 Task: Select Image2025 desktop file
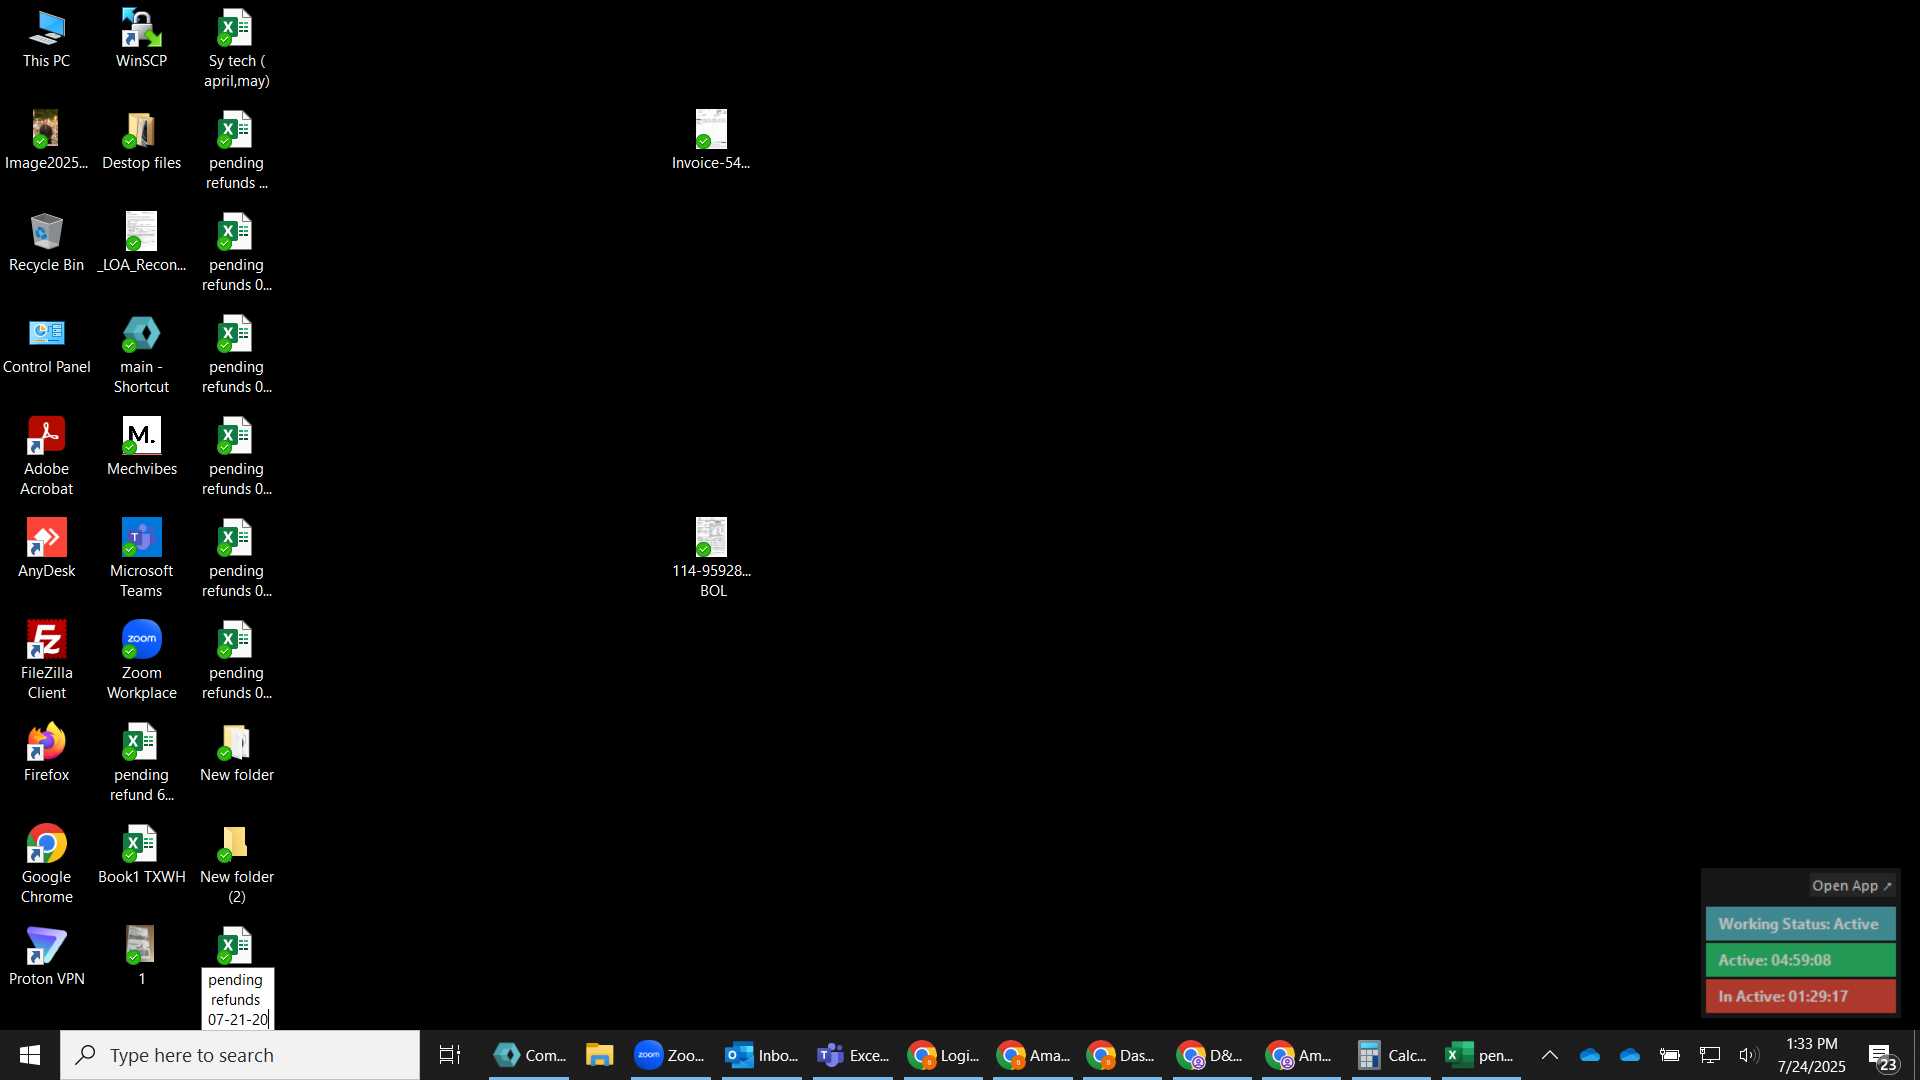46,141
